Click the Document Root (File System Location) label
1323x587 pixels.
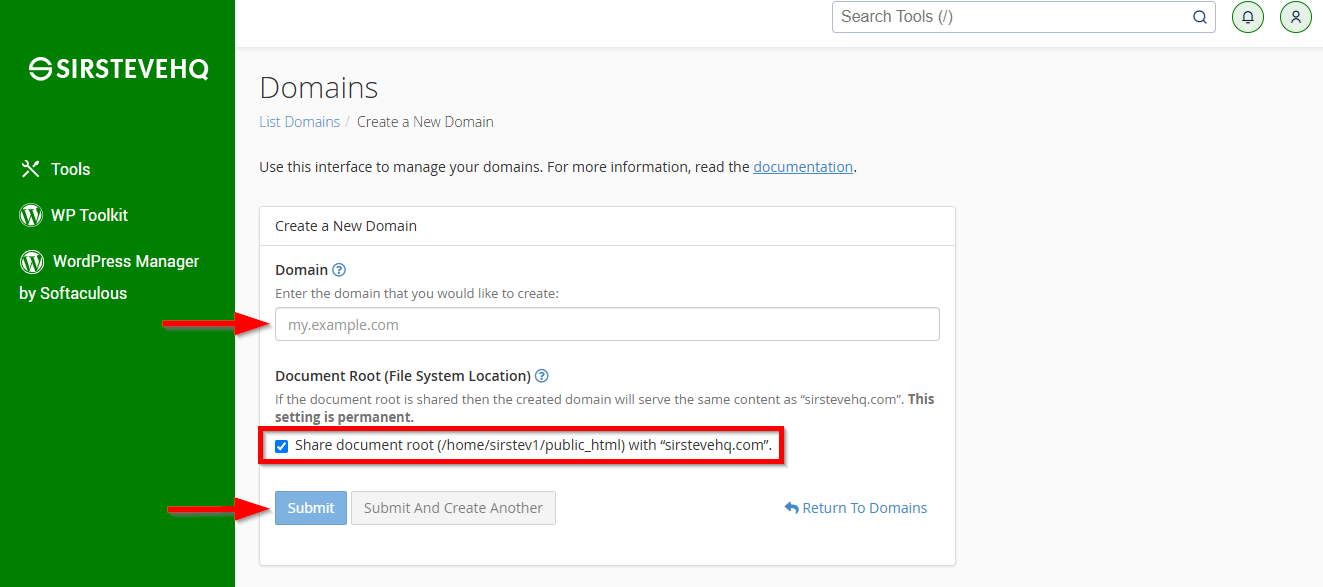pos(403,376)
